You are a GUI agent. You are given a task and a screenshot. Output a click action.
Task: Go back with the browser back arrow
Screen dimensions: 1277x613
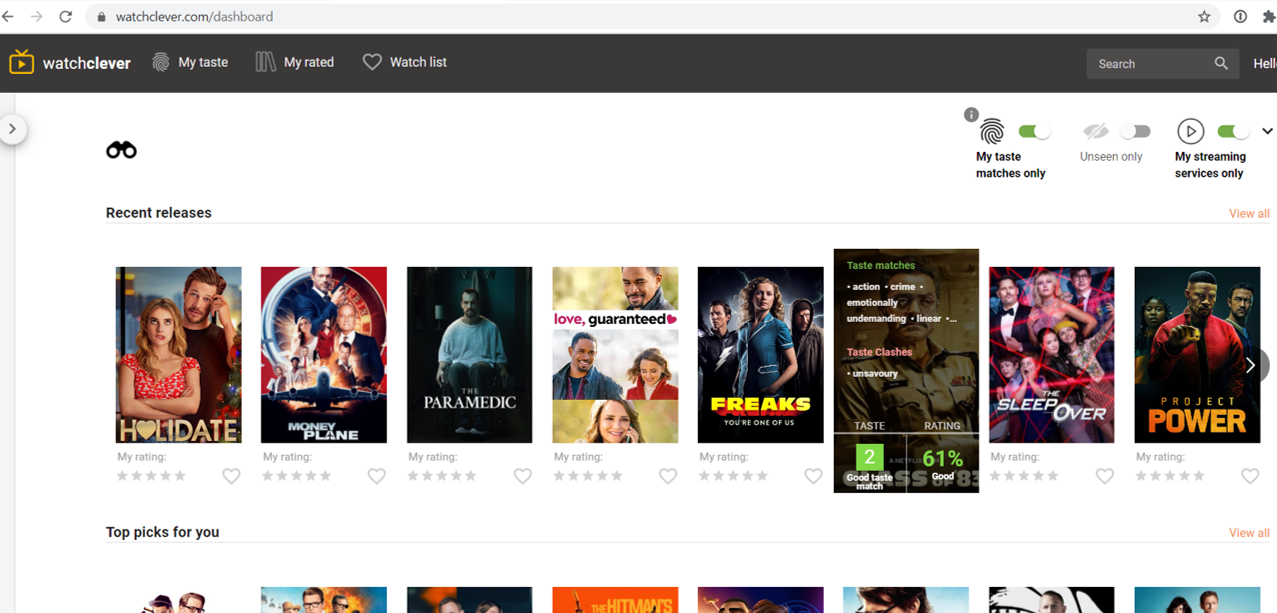point(9,16)
